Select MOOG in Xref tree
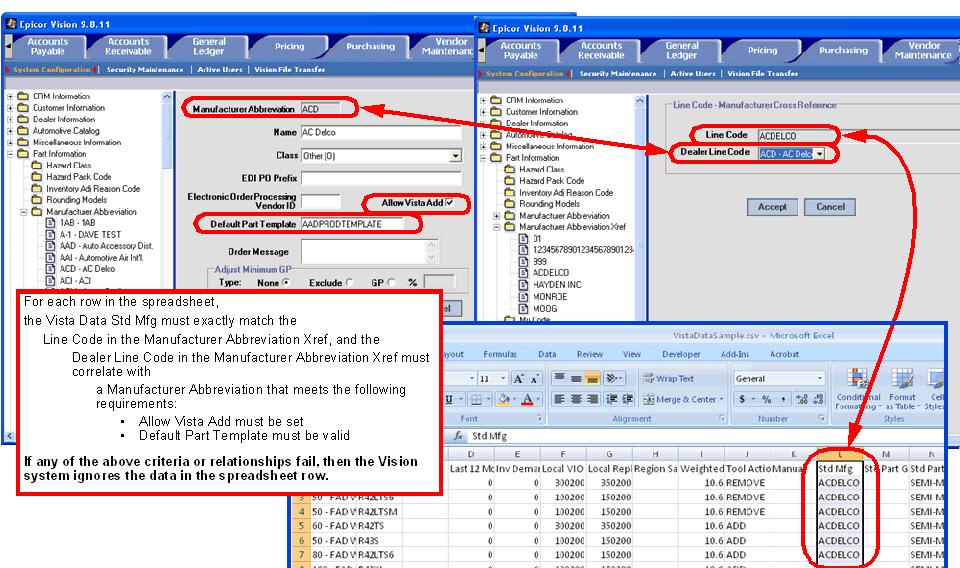Viewport: 960px width, 568px height. point(545,308)
